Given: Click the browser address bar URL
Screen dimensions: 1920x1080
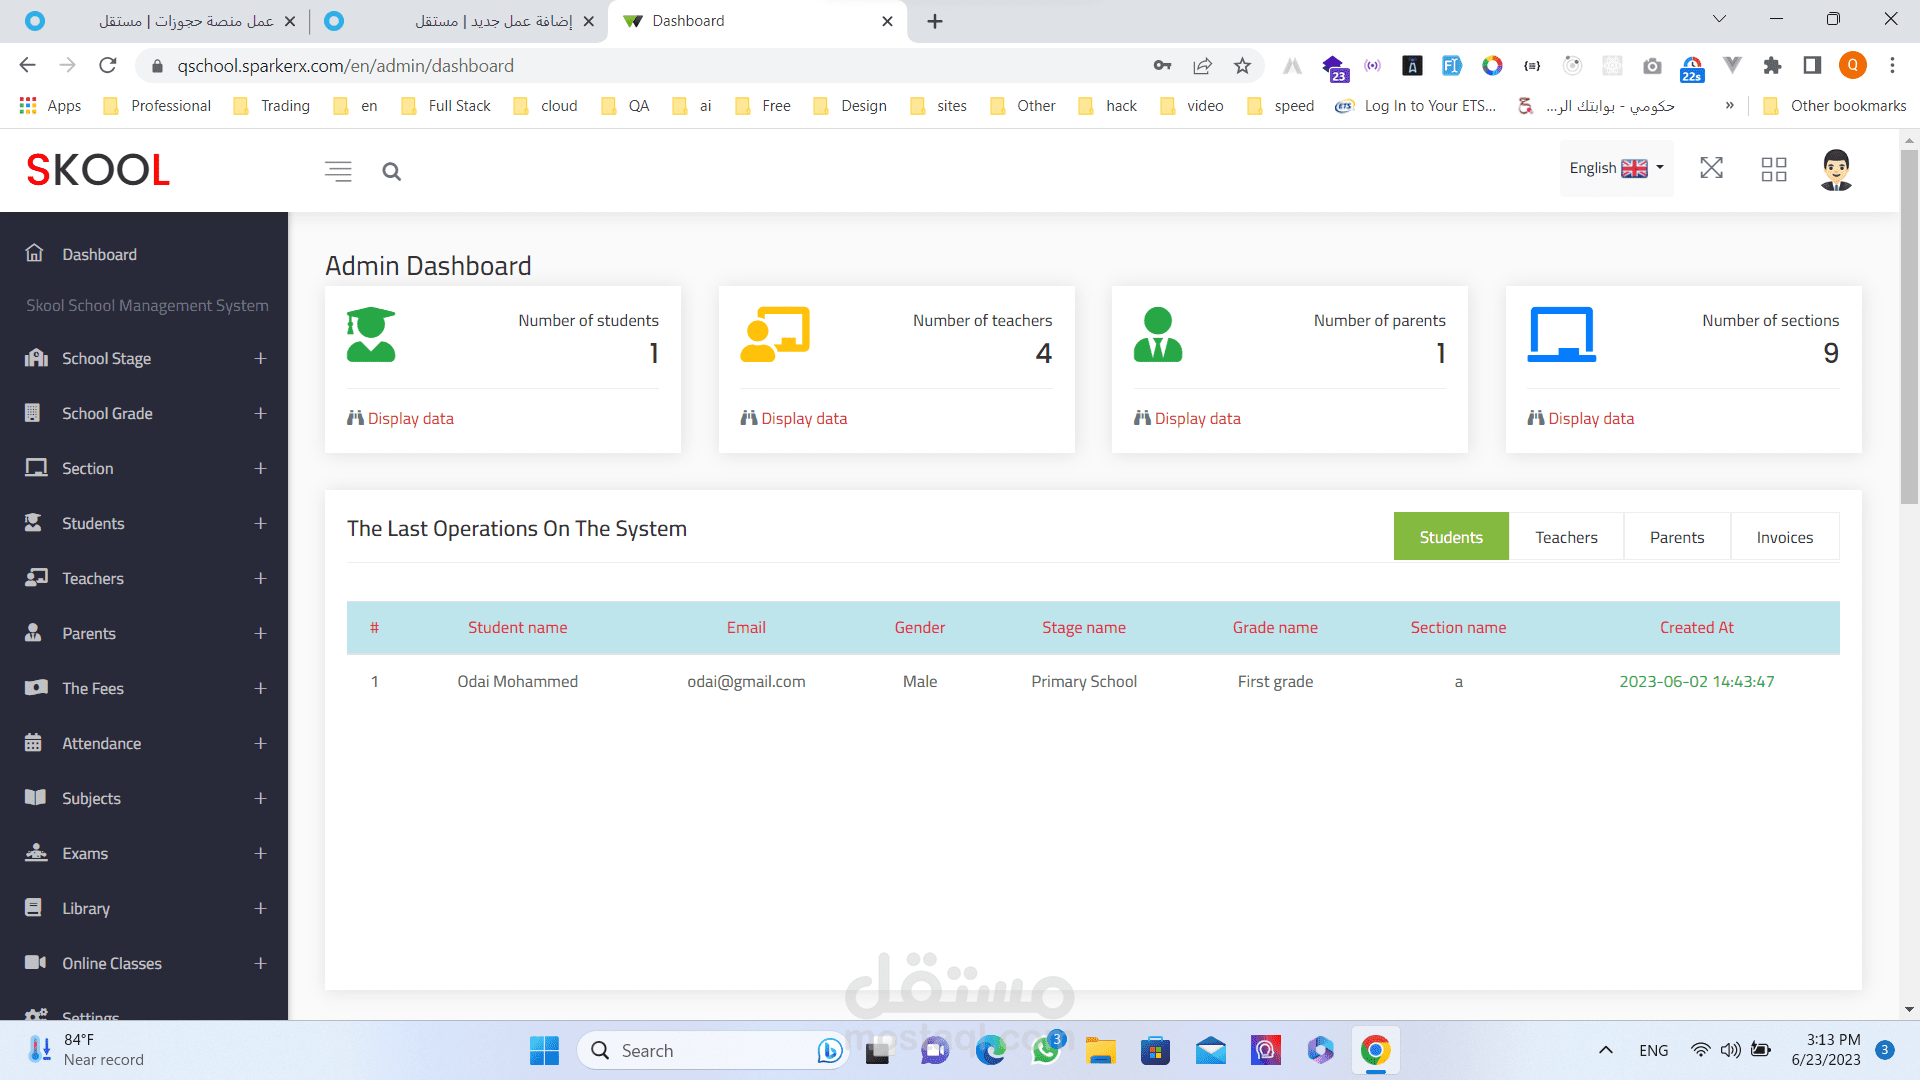Looking at the screenshot, I should point(346,66).
